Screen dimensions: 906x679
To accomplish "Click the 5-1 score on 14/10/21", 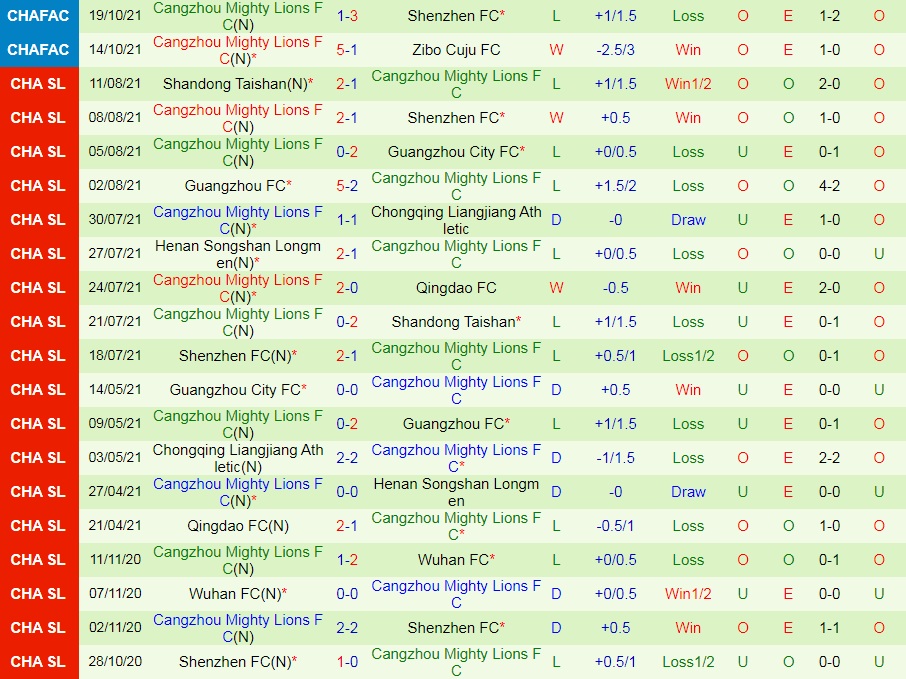I will 347,50.
